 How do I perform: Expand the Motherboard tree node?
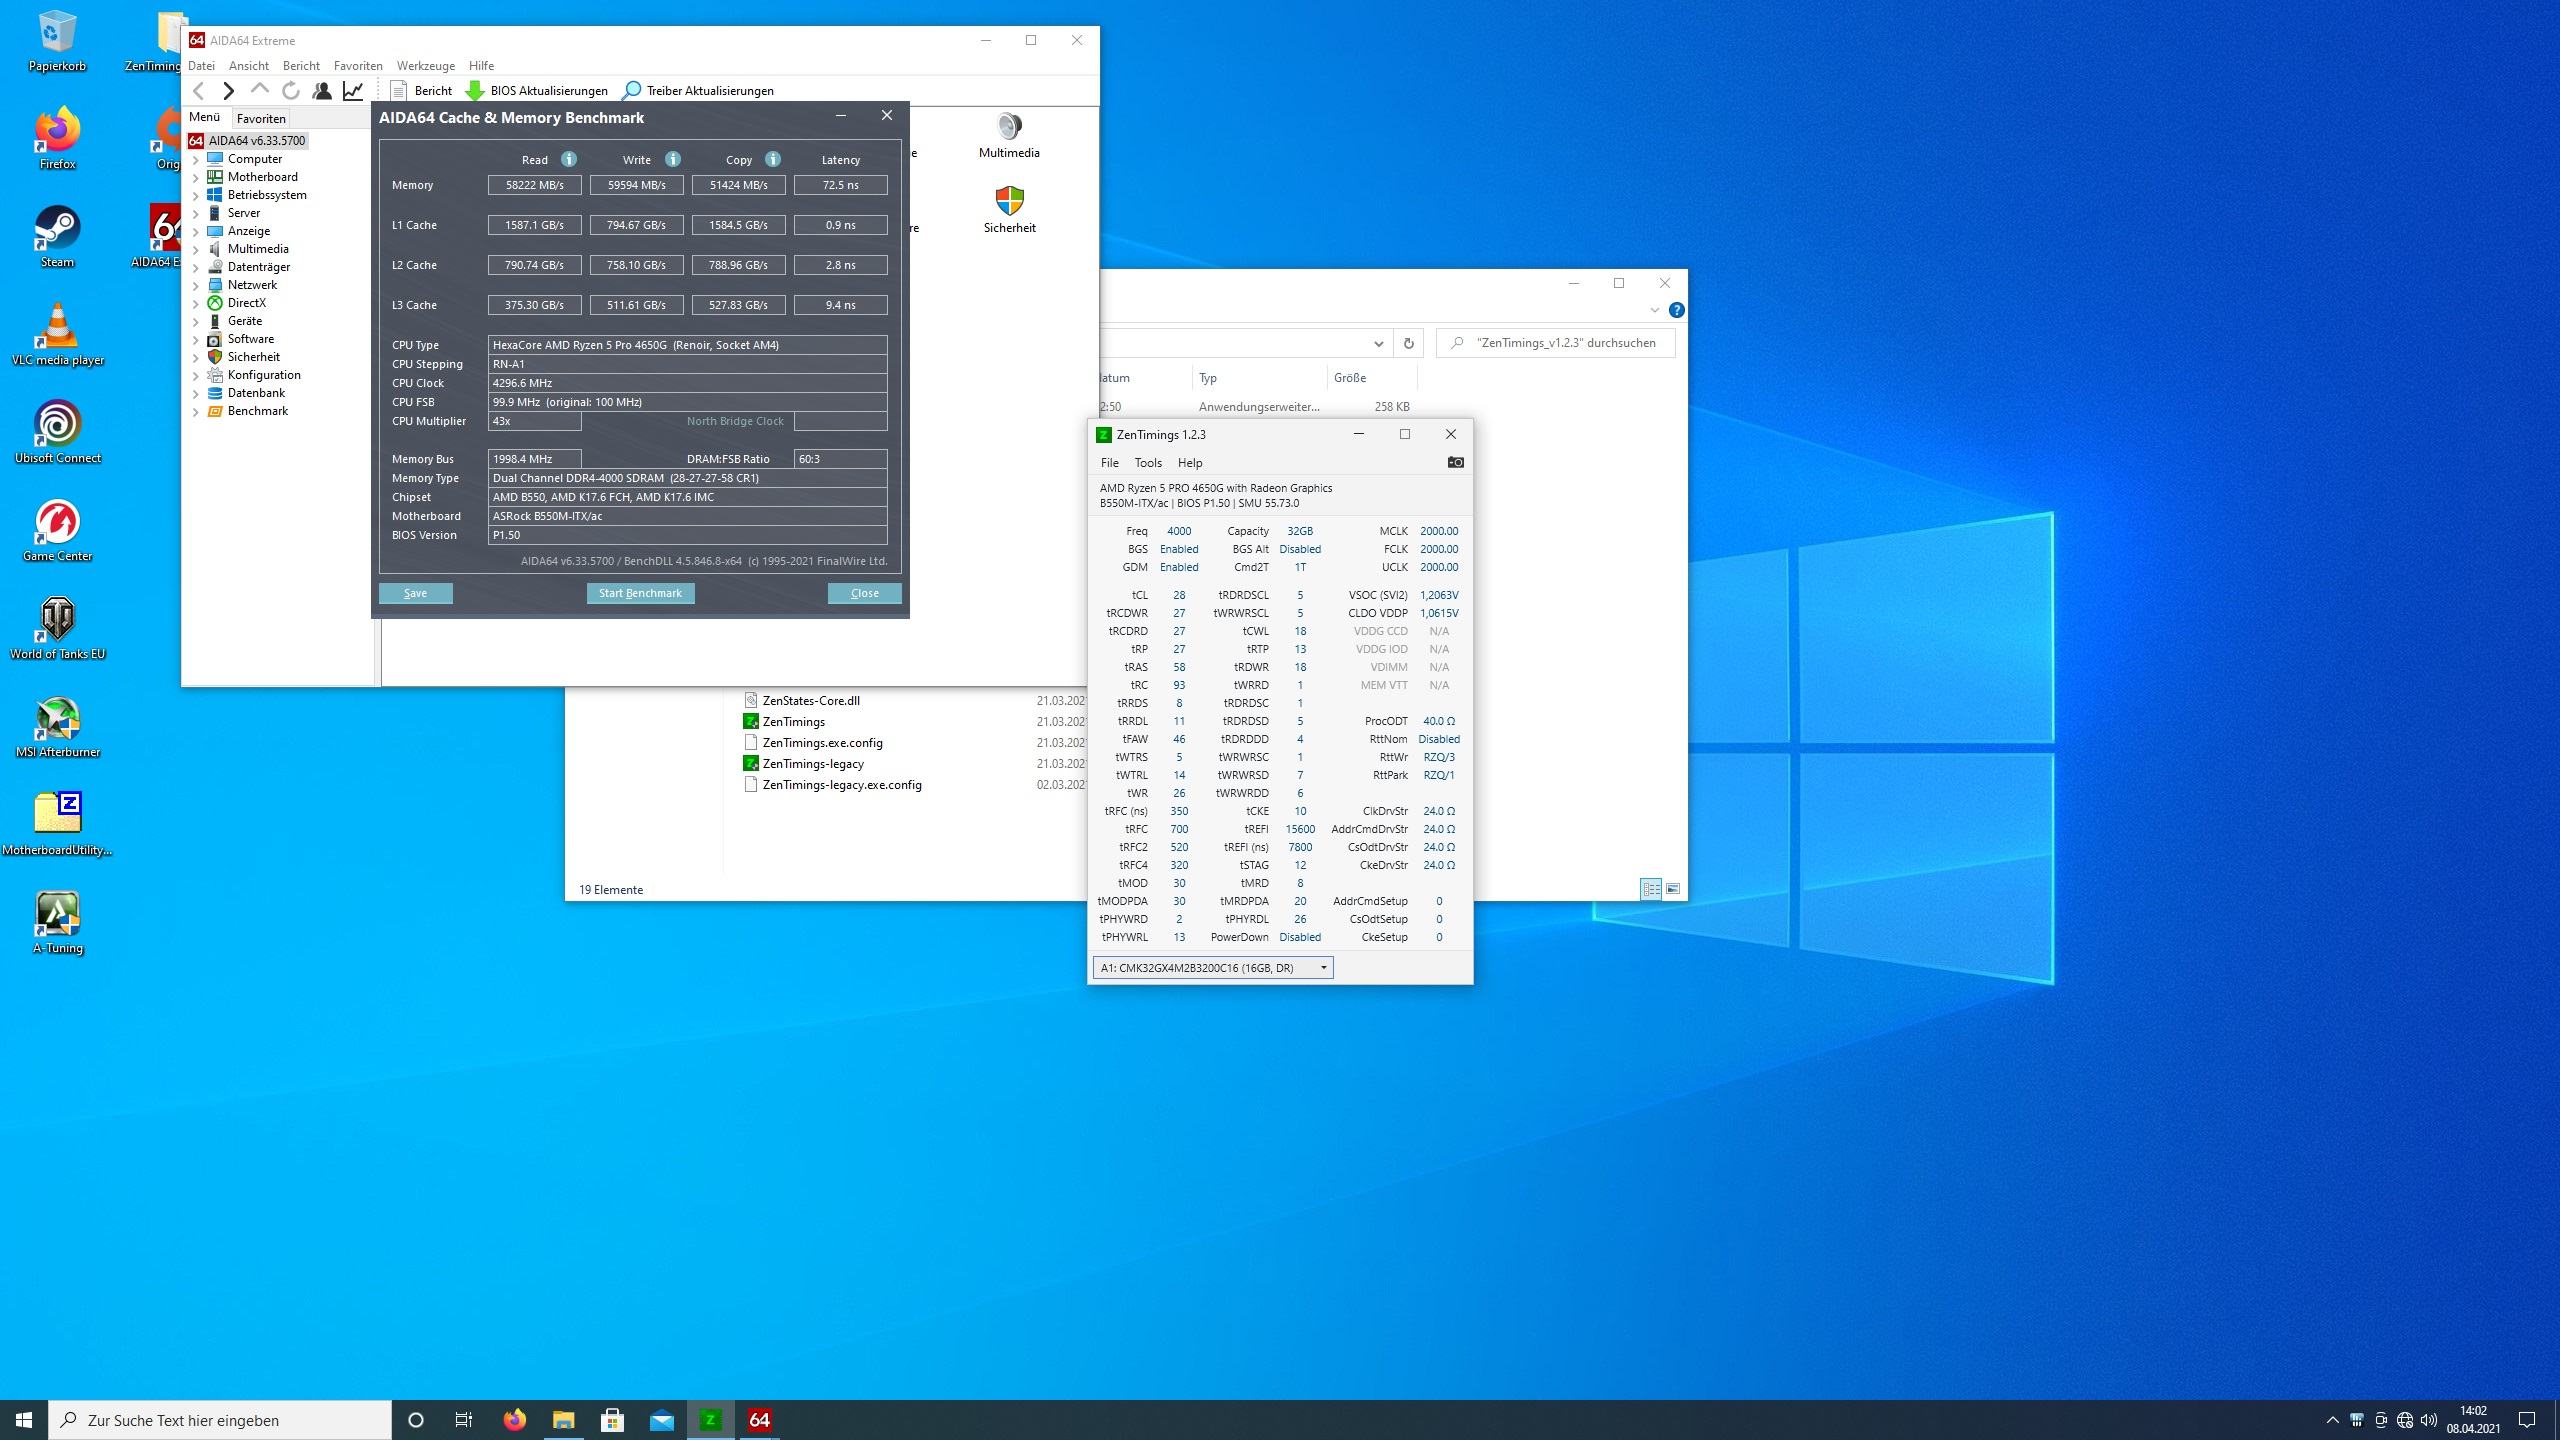196,178
